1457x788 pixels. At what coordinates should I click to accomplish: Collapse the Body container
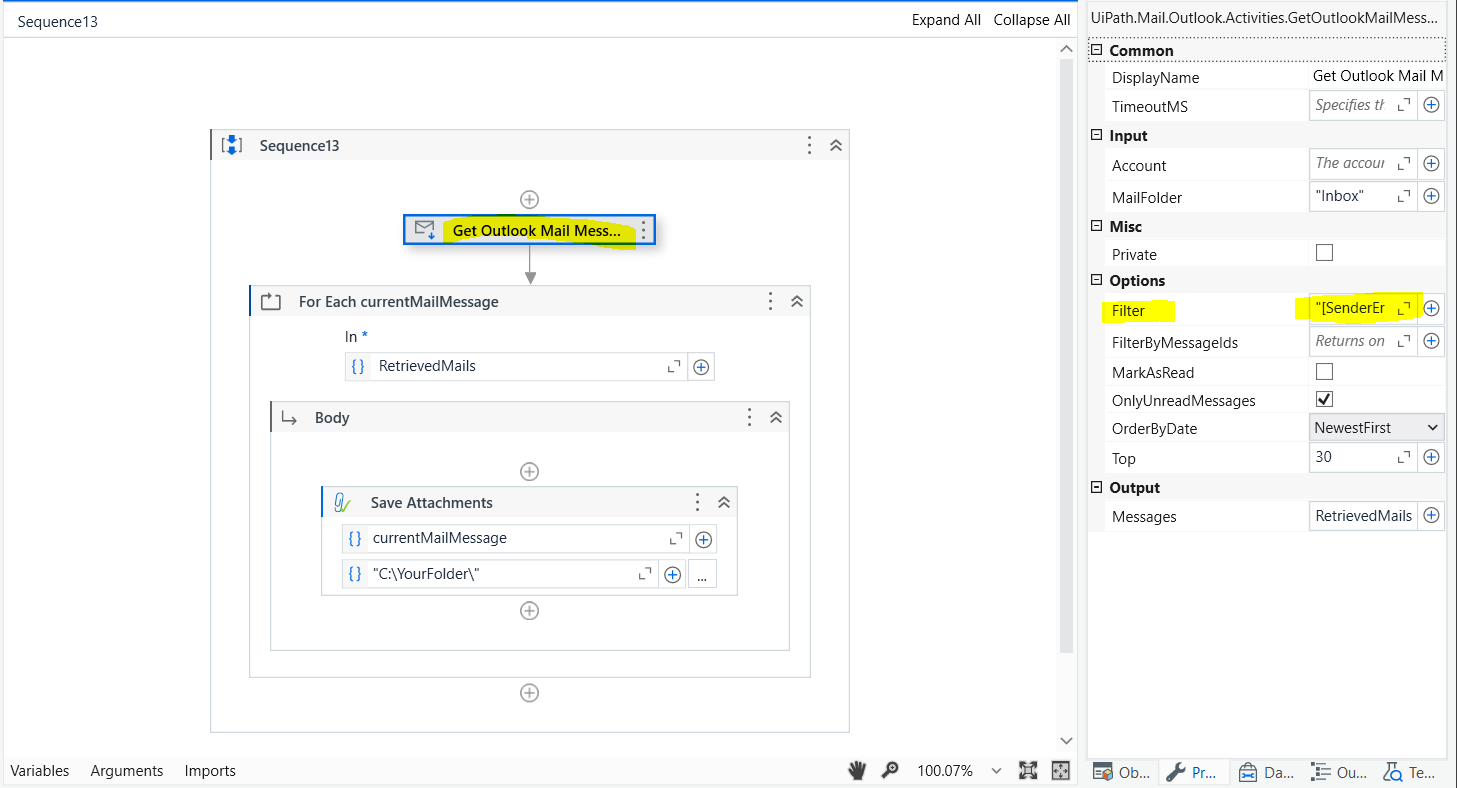776,417
